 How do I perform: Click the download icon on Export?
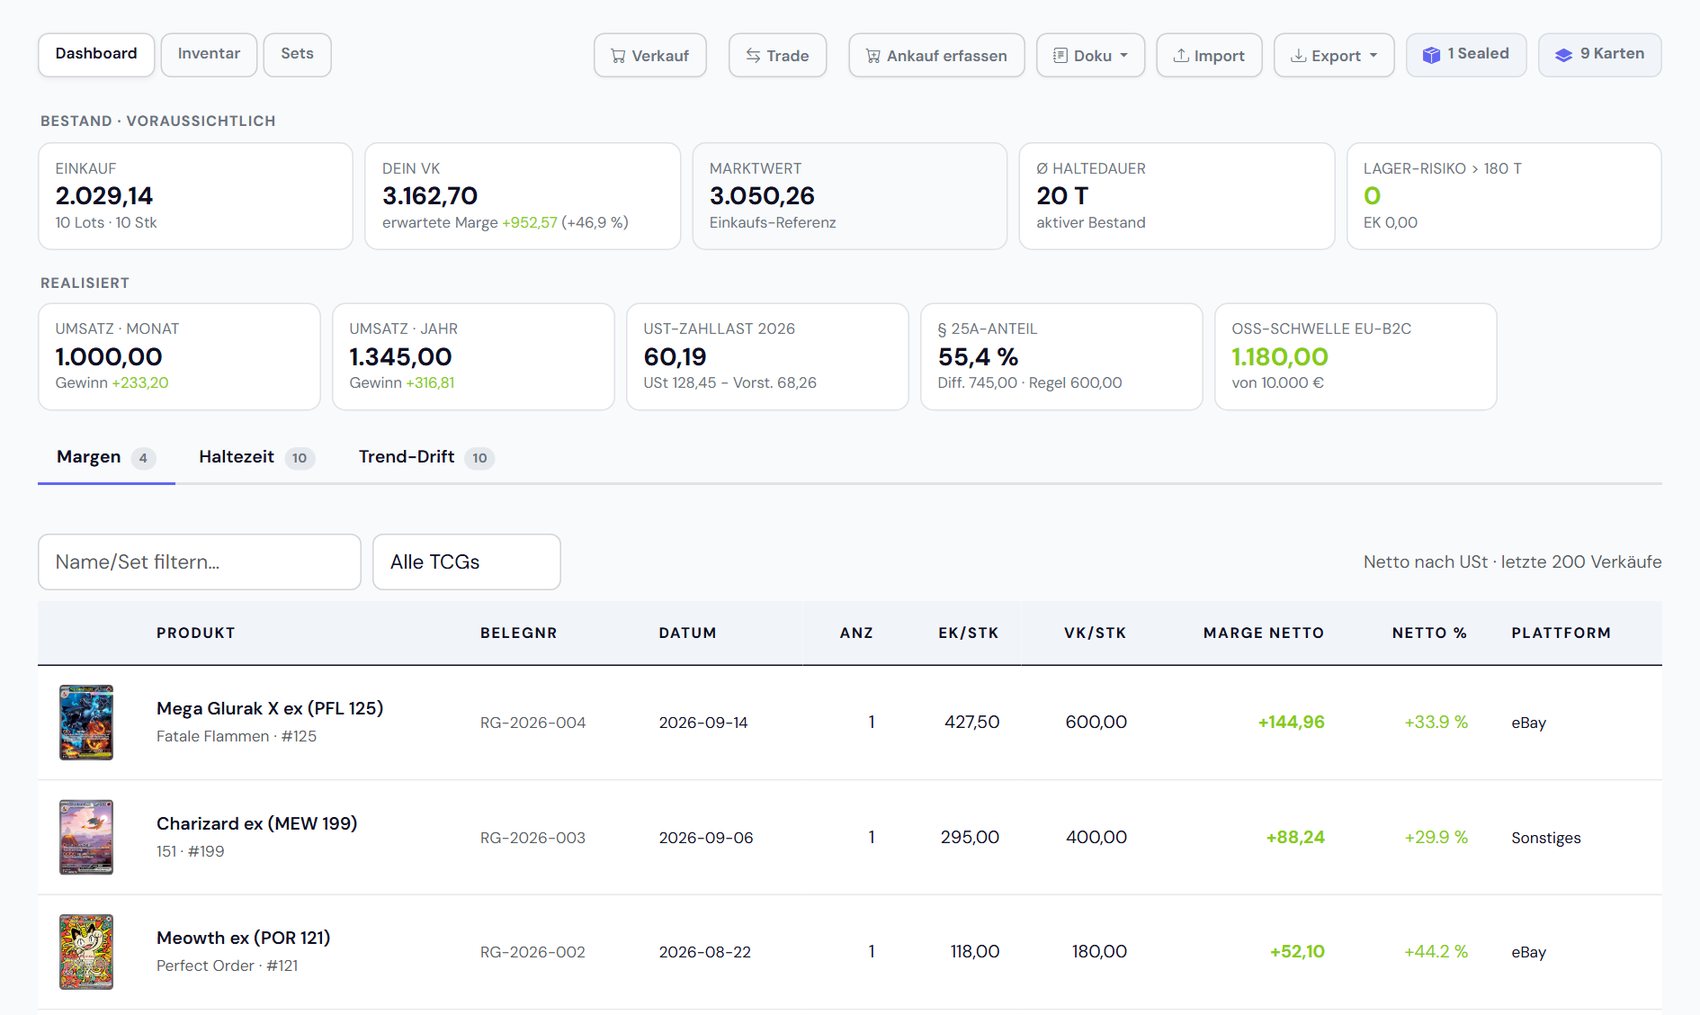[x=1298, y=56]
